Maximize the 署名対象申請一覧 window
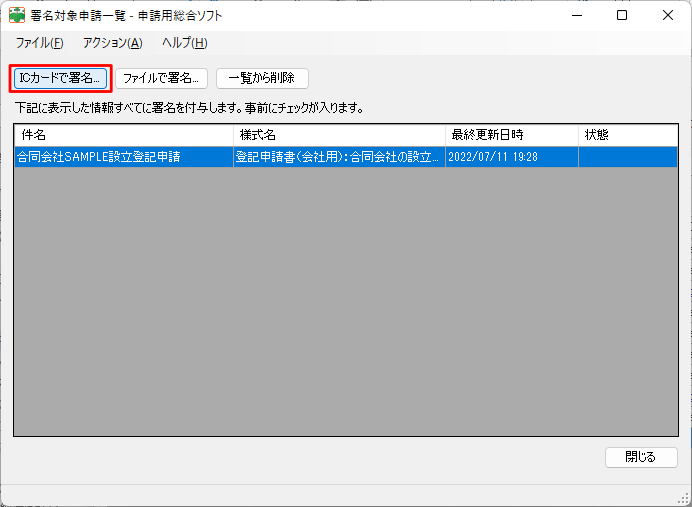Image resolution: width=692 pixels, height=507 pixels. click(x=622, y=16)
